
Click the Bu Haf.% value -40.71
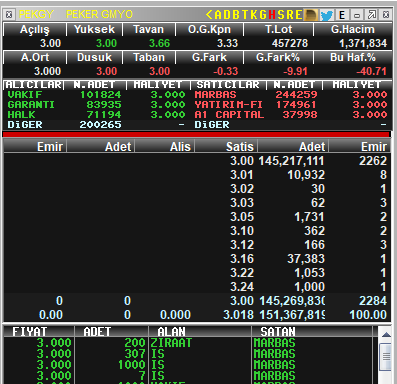pos(371,71)
